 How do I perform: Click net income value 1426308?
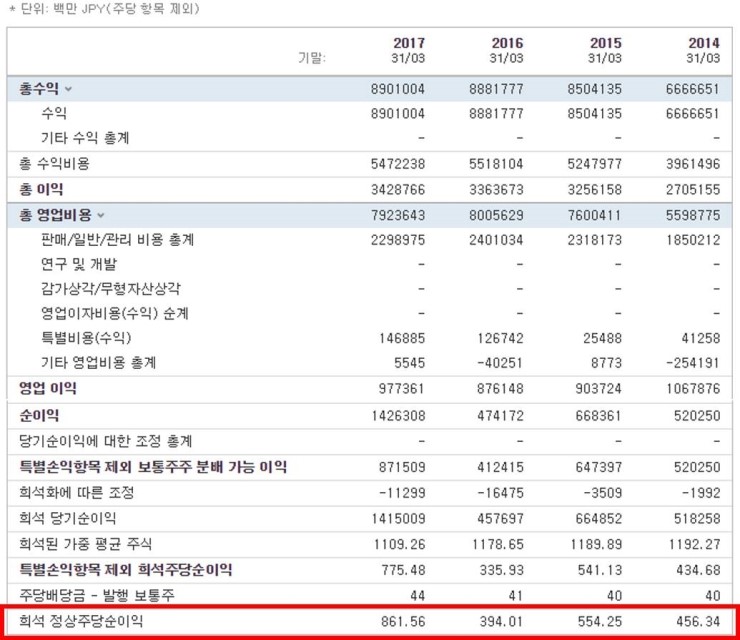398,416
